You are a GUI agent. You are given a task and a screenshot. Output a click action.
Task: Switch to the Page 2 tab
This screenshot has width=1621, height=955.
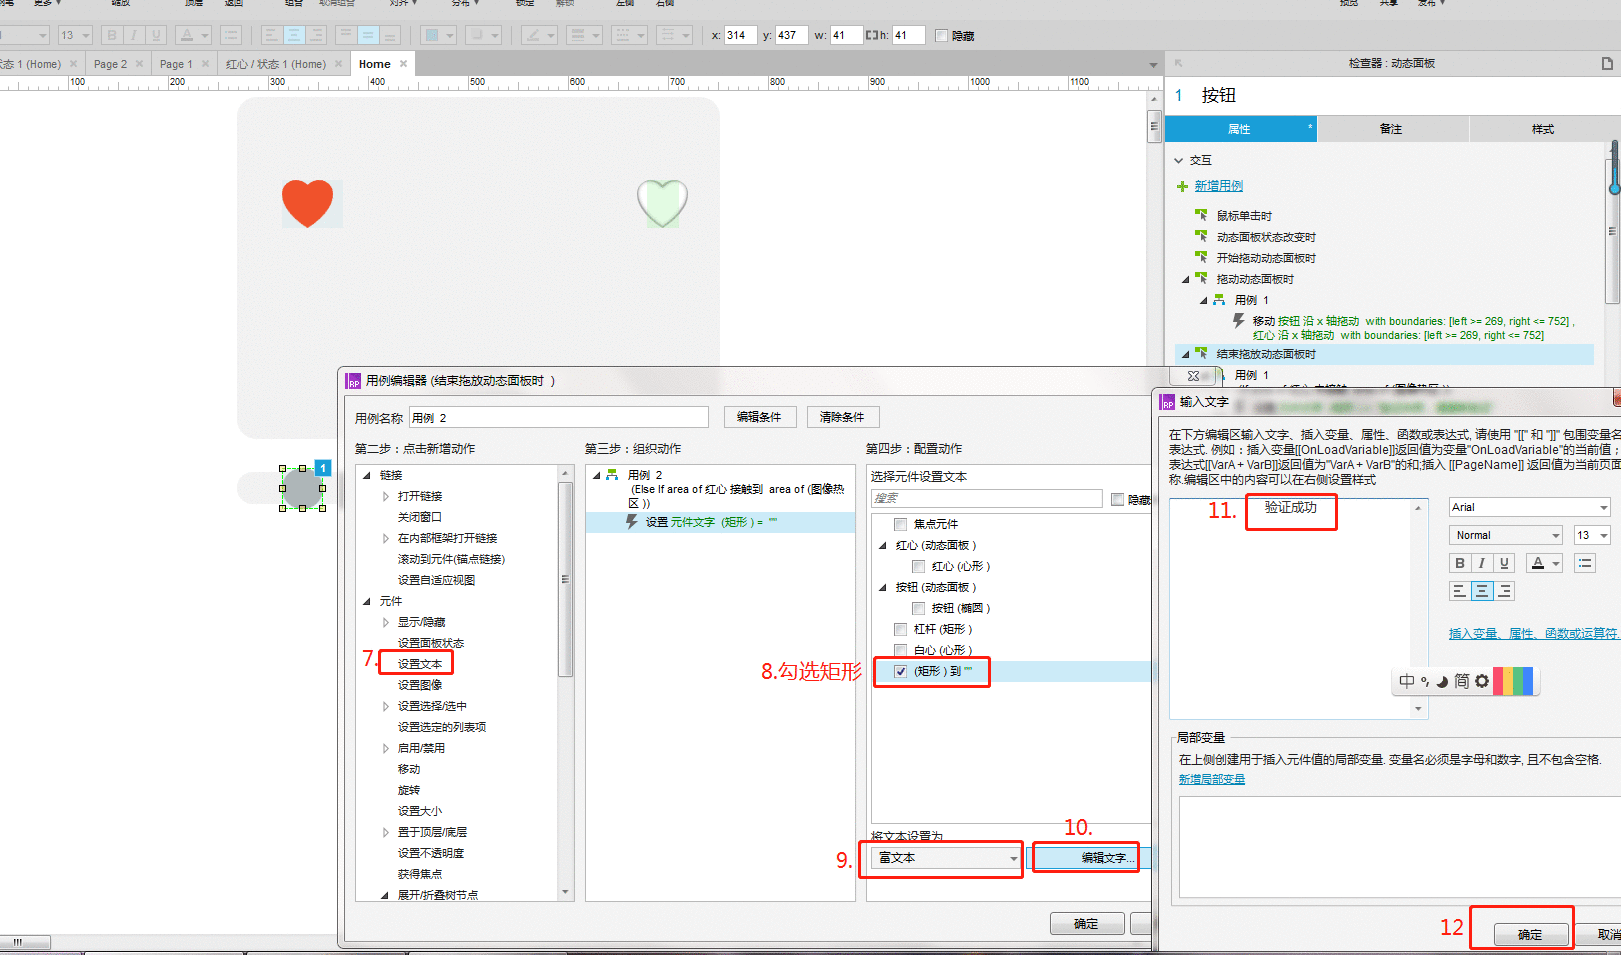110,64
